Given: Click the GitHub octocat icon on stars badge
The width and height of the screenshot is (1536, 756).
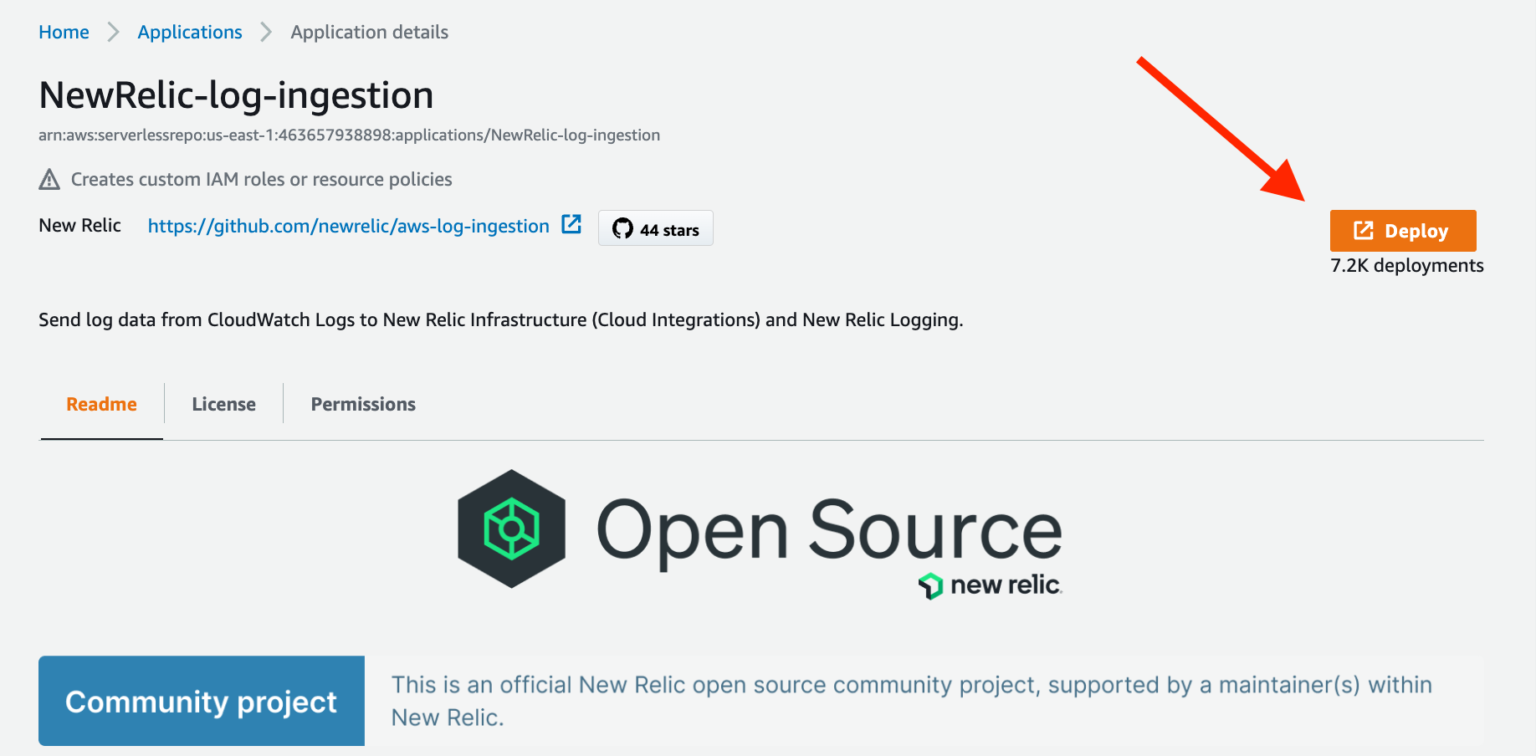Looking at the screenshot, I should [623, 228].
